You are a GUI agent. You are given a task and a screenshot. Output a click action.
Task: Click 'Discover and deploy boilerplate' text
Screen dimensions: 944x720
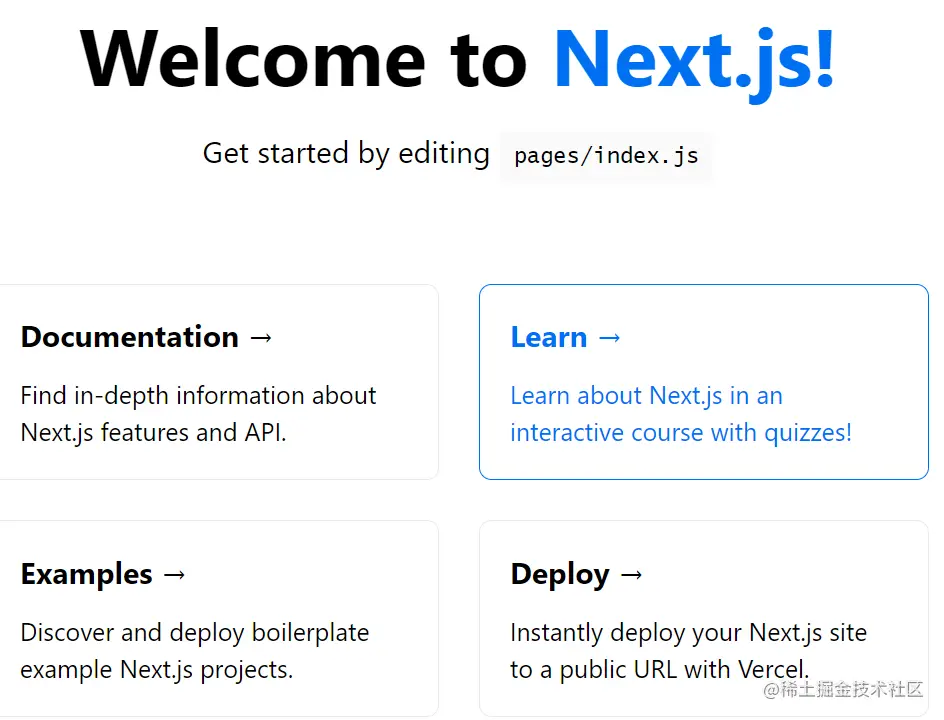point(195,633)
